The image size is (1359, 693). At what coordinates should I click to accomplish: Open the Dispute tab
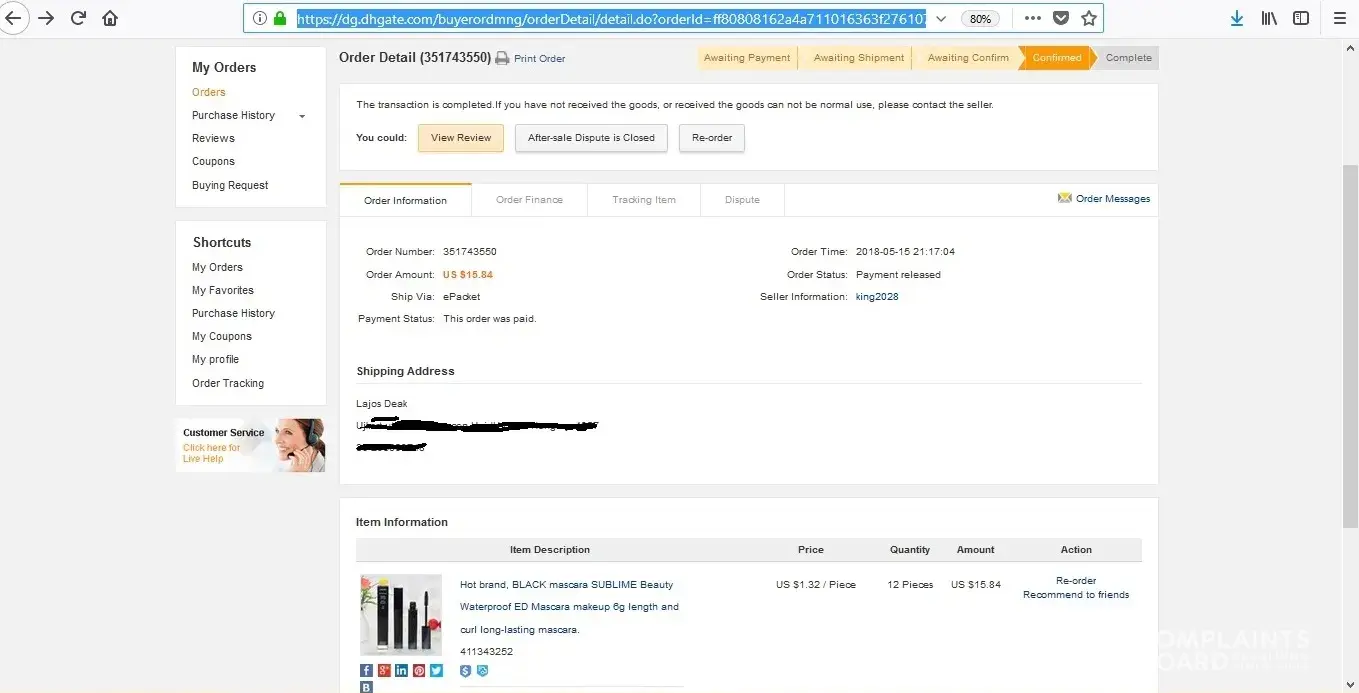(742, 200)
